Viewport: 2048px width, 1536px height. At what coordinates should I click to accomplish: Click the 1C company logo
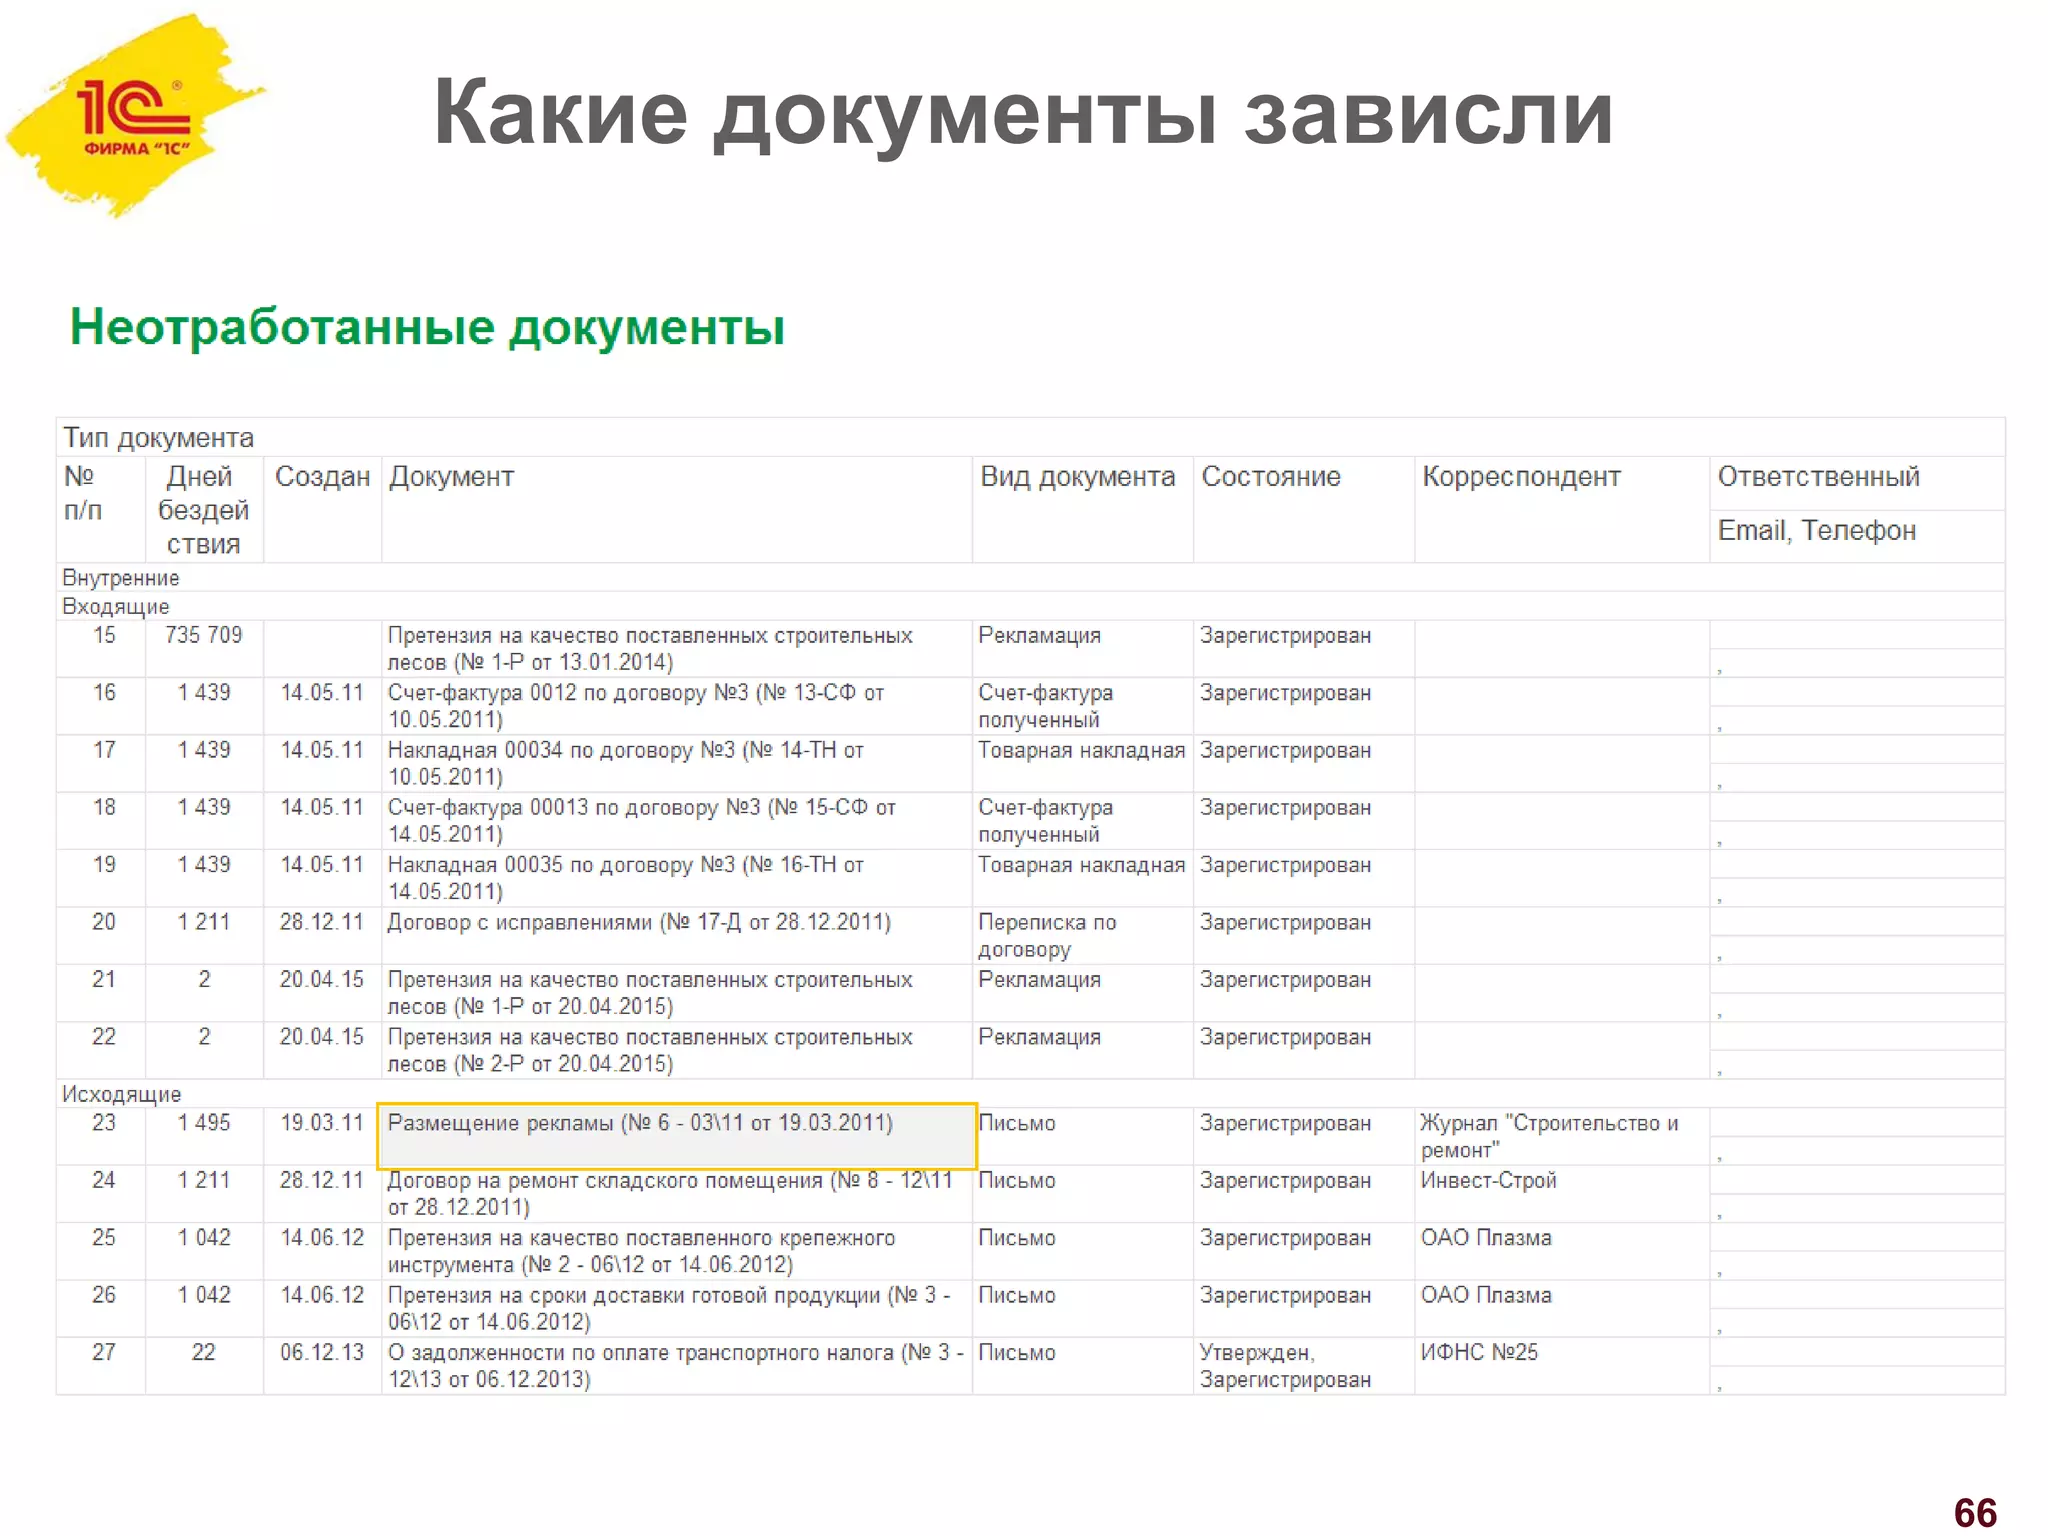(135, 115)
